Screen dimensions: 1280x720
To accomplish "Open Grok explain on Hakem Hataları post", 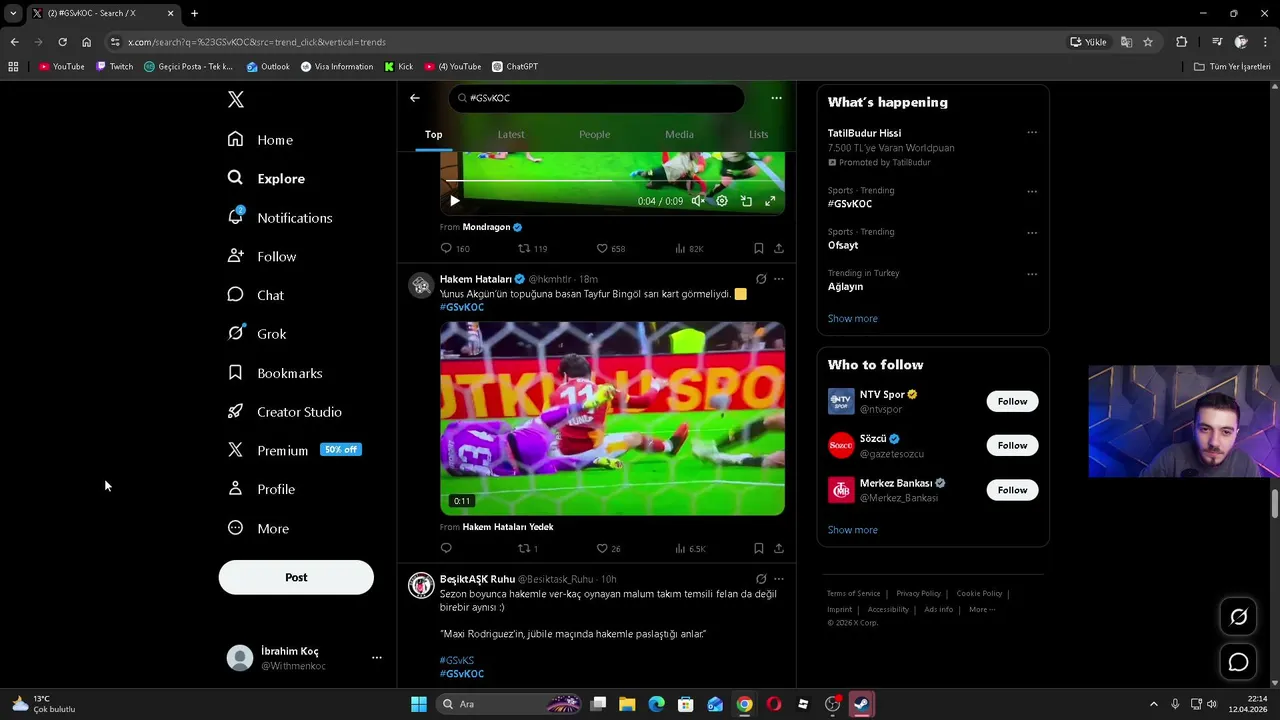I will [x=761, y=279].
